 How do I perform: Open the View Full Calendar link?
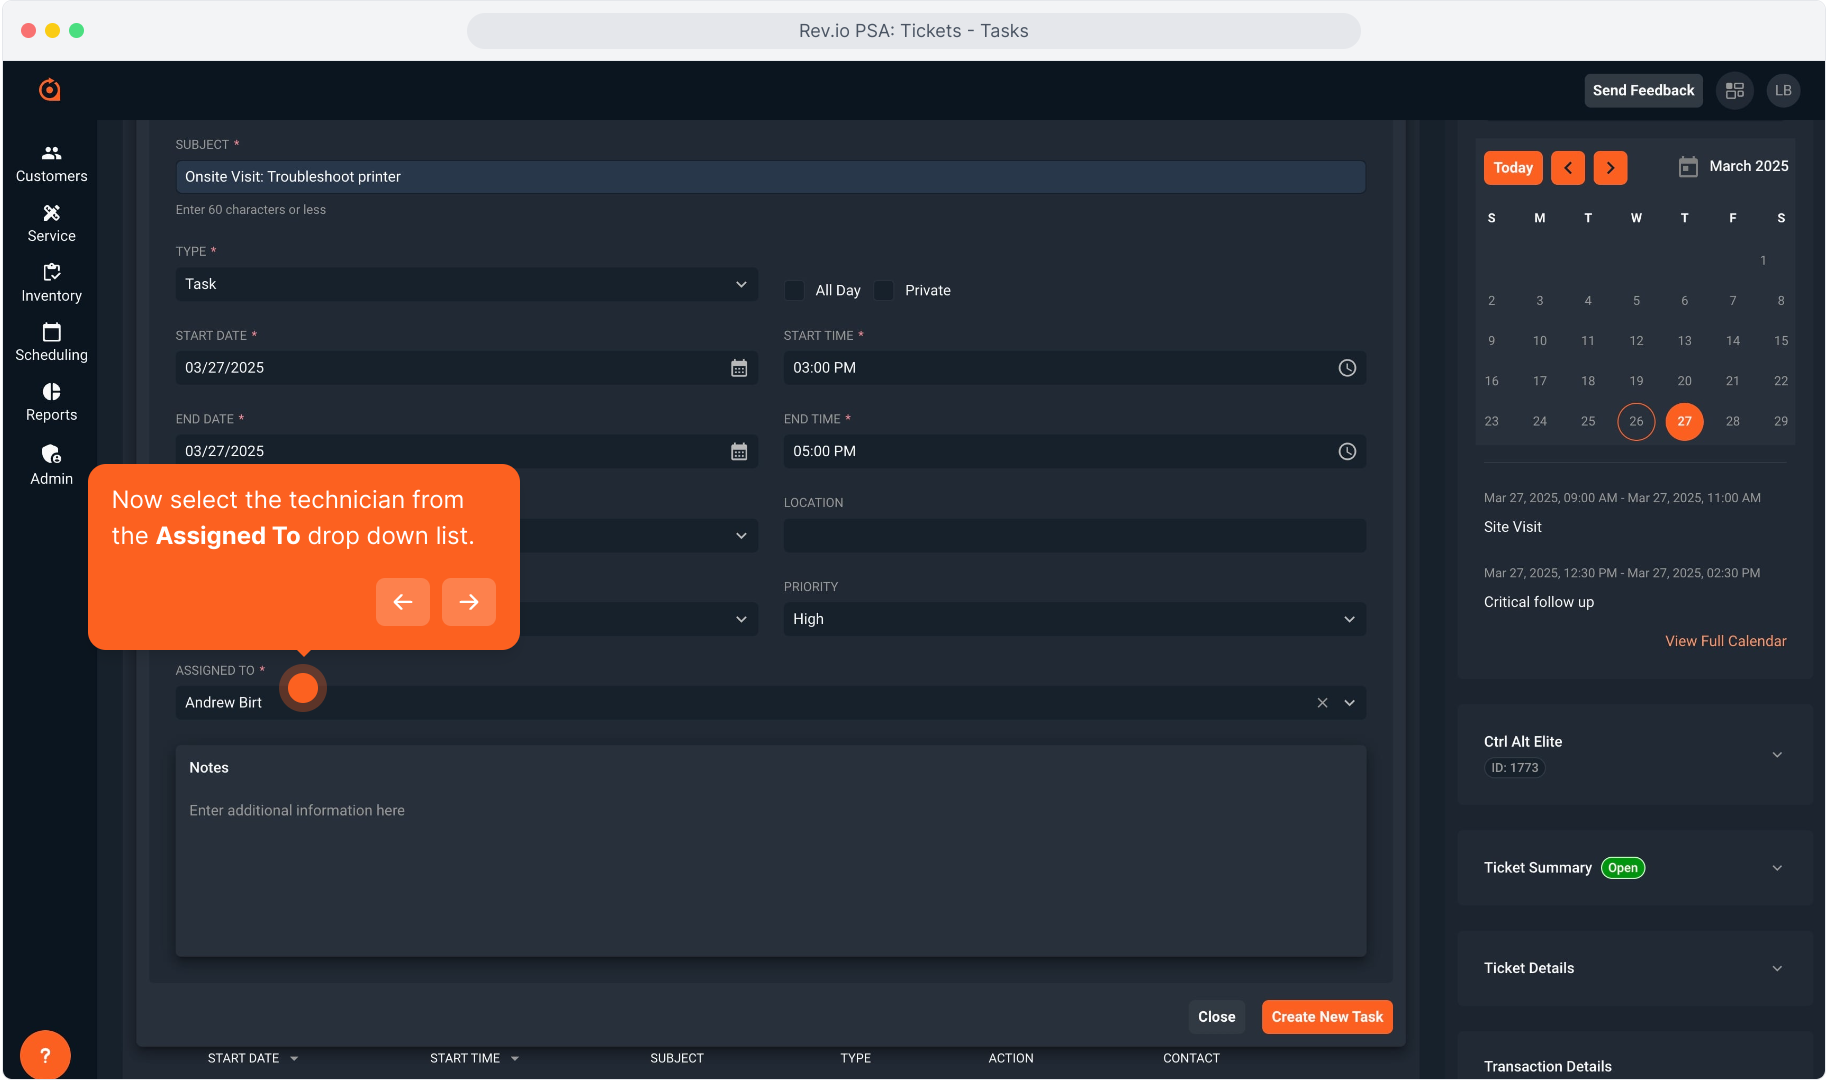pyautogui.click(x=1725, y=641)
